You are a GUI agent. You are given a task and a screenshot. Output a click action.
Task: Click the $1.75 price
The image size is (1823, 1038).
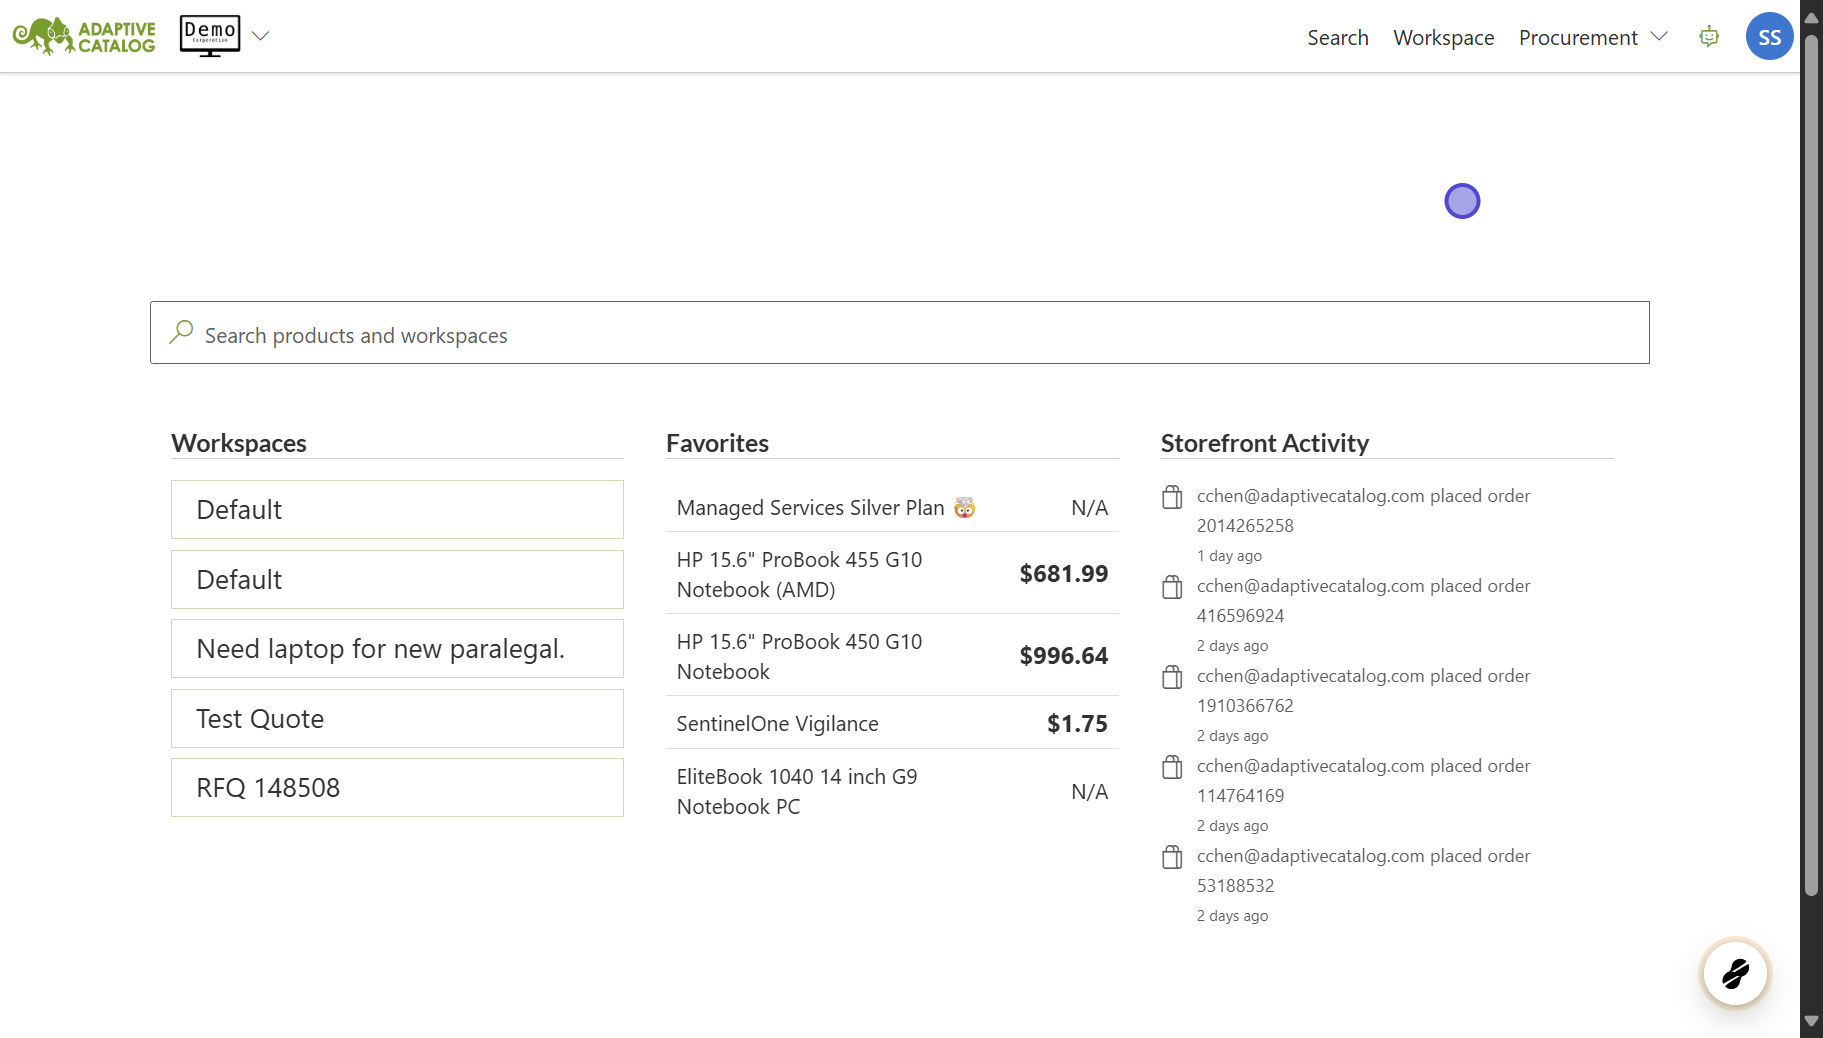[1077, 724]
